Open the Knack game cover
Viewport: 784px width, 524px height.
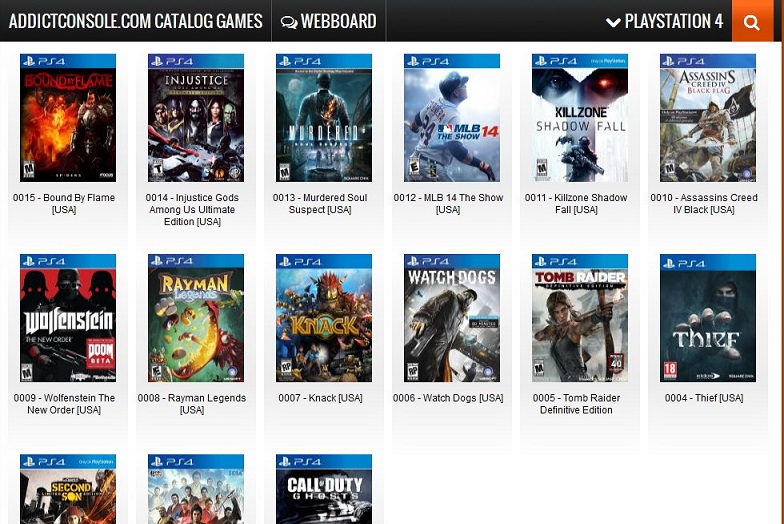(x=324, y=318)
